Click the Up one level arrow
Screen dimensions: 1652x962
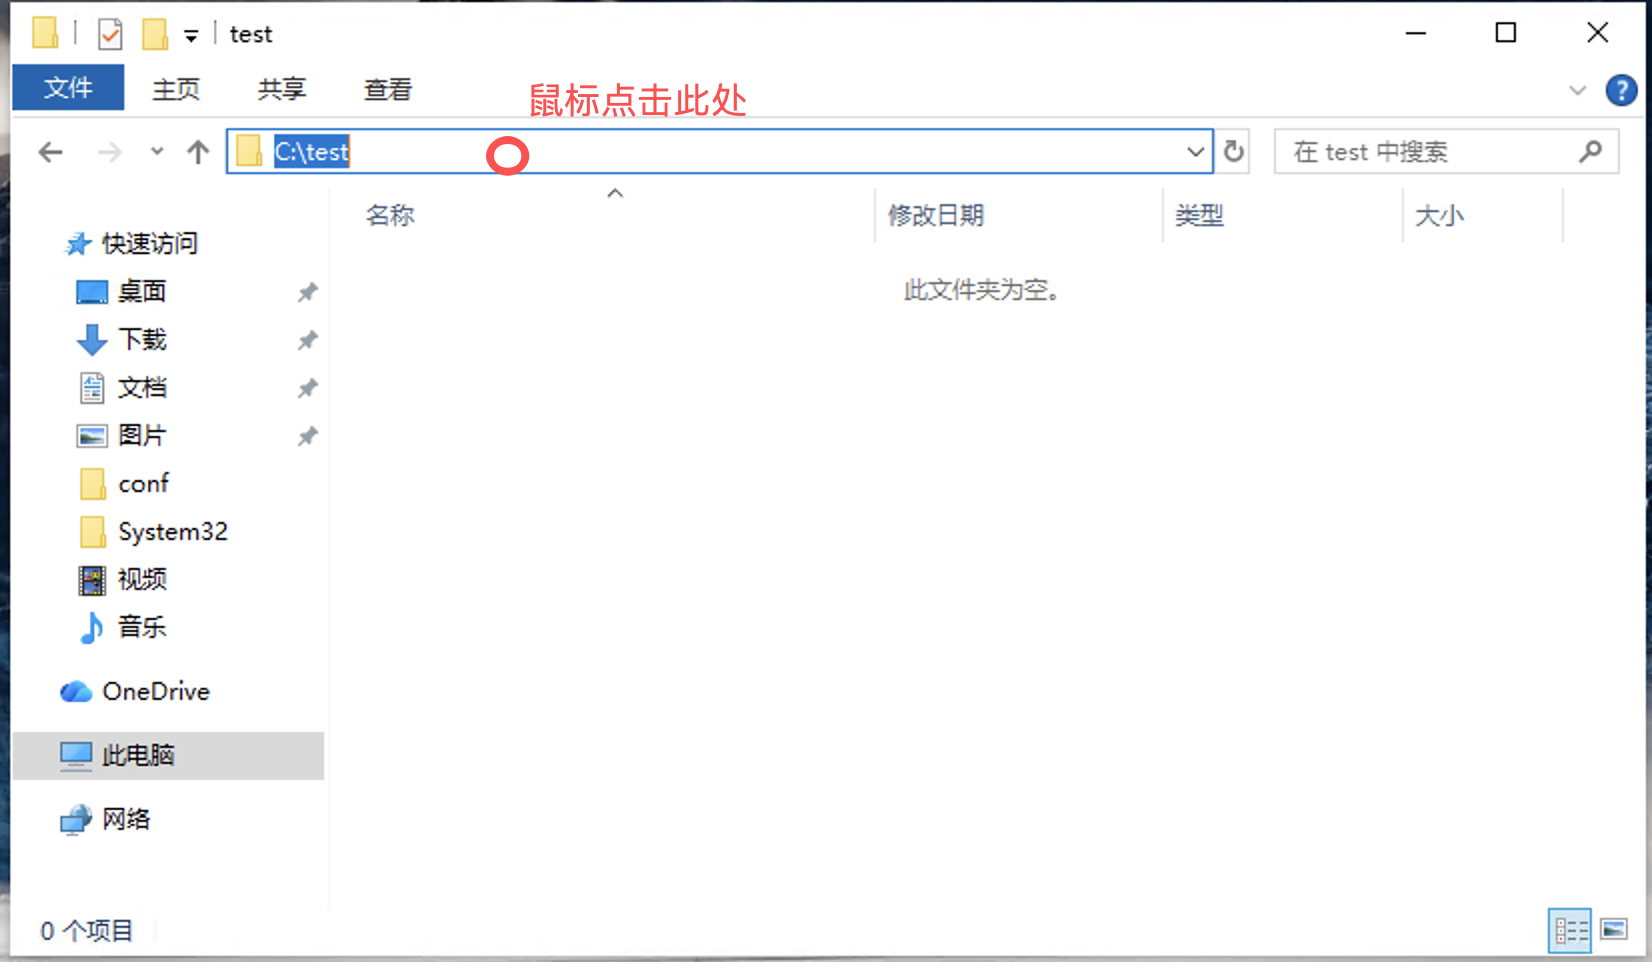point(198,152)
